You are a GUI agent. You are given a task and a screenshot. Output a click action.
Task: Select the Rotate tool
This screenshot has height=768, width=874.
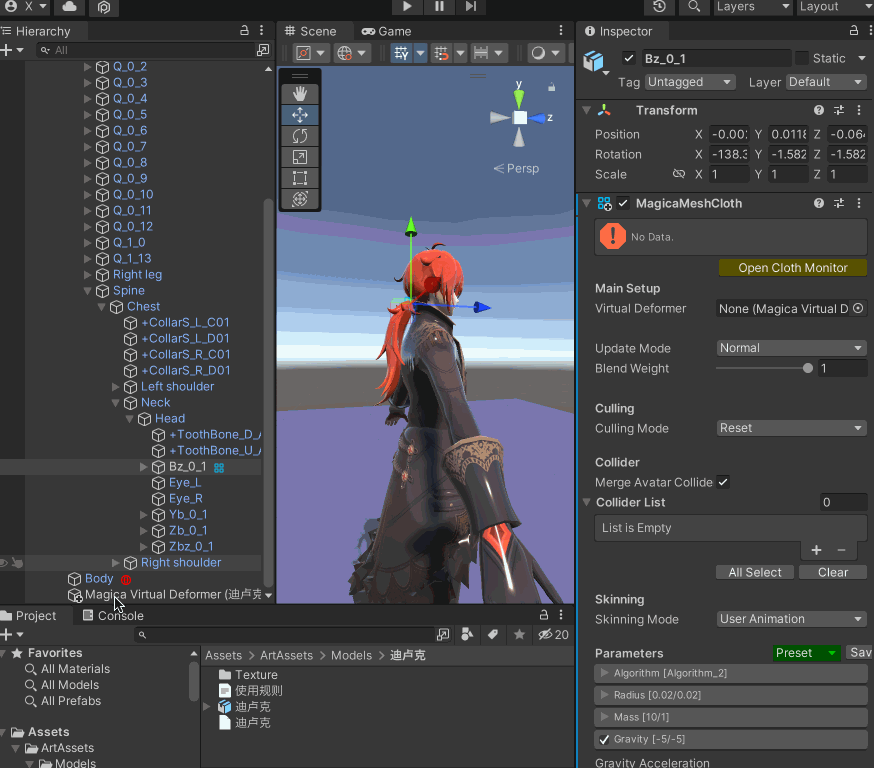pos(299,136)
